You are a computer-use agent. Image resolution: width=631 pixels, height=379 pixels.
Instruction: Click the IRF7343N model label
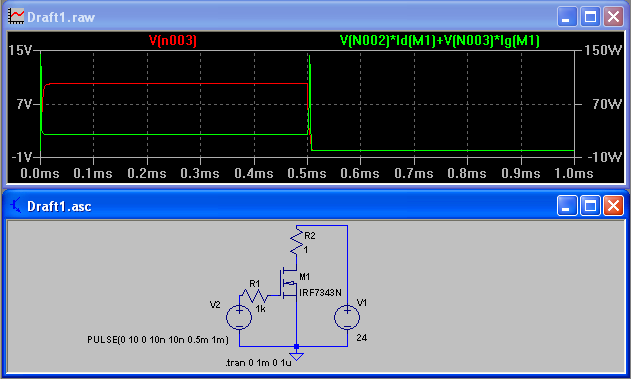tap(320, 292)
